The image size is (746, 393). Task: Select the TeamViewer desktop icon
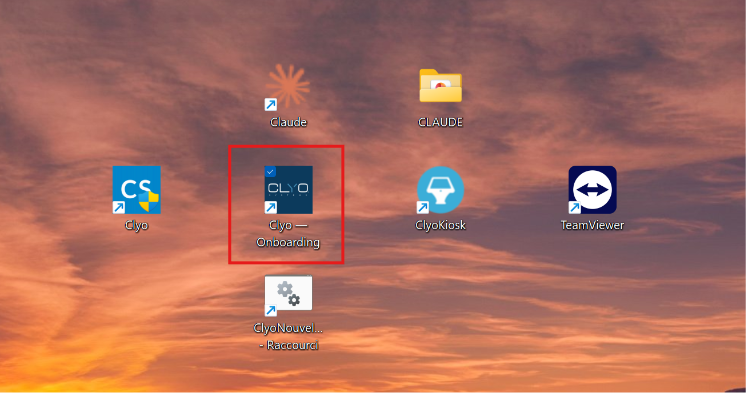click(x=592, y=190)
